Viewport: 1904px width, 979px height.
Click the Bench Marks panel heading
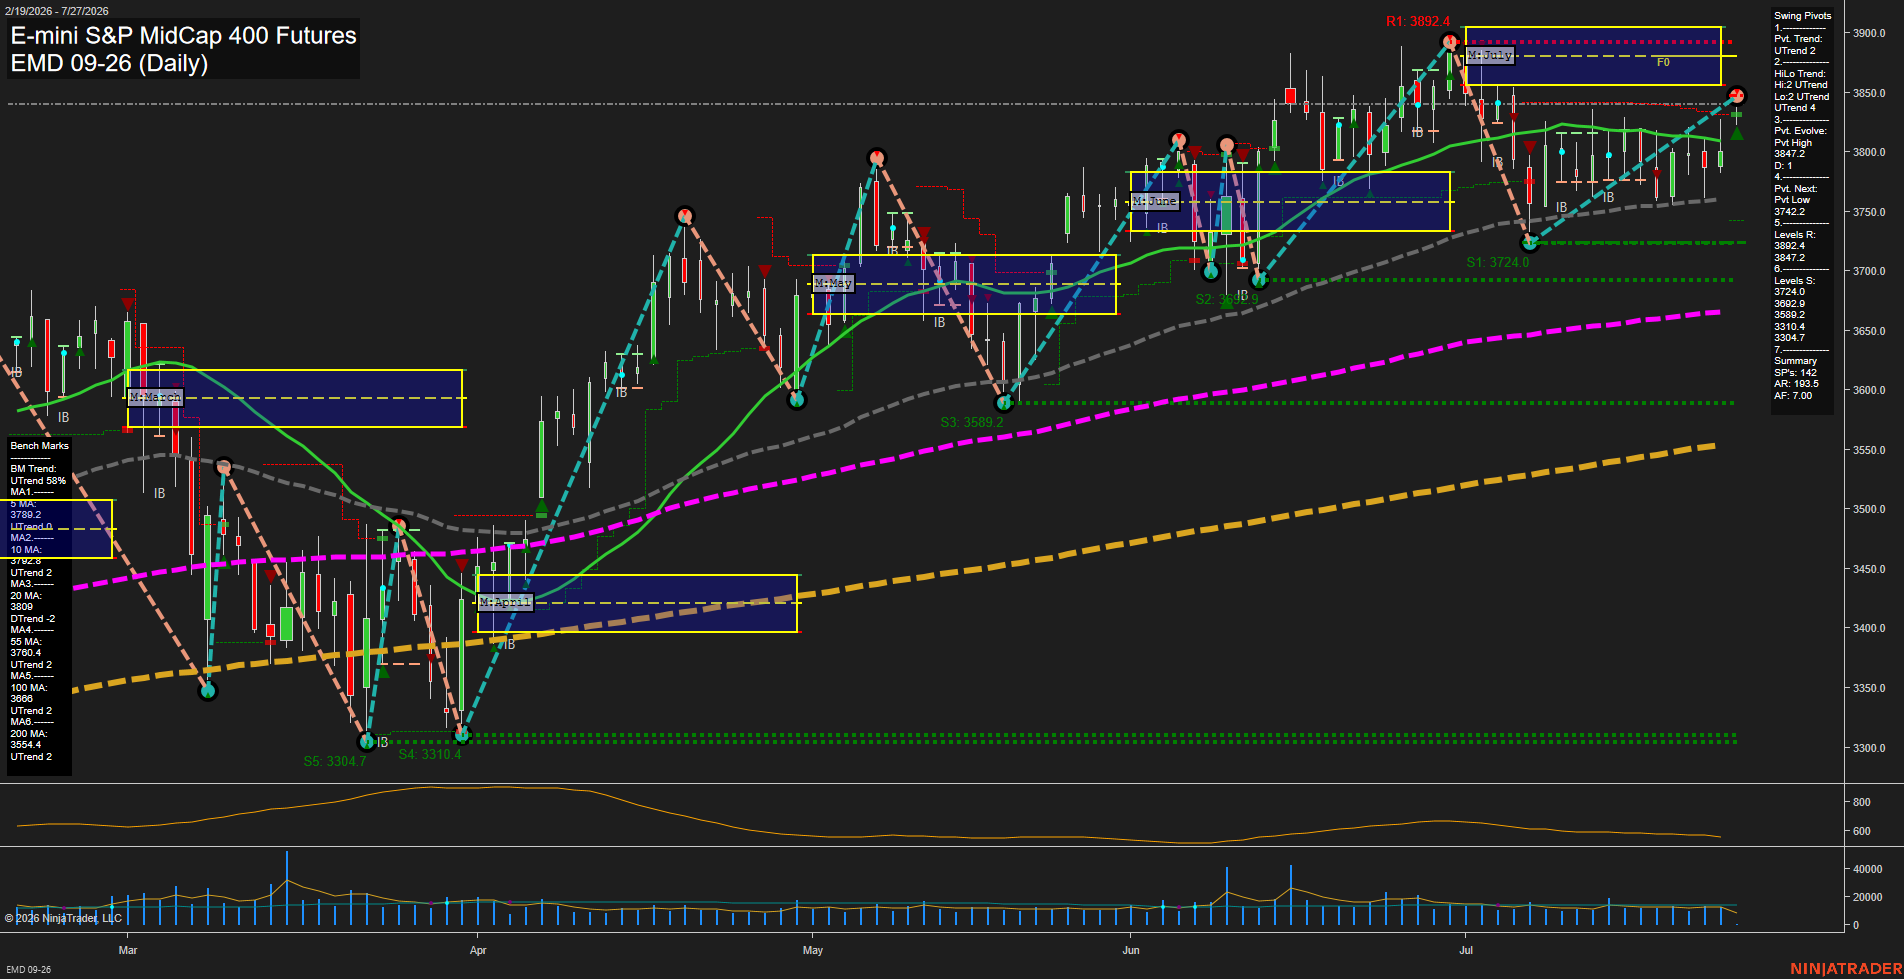pos(40,446)
